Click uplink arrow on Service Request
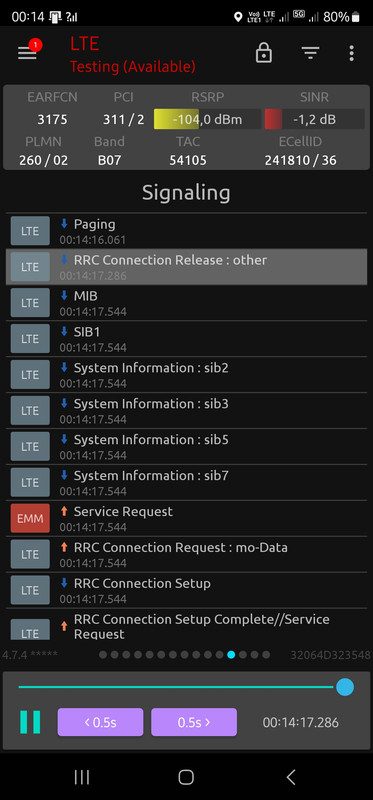373x800 pixels. 64,511
